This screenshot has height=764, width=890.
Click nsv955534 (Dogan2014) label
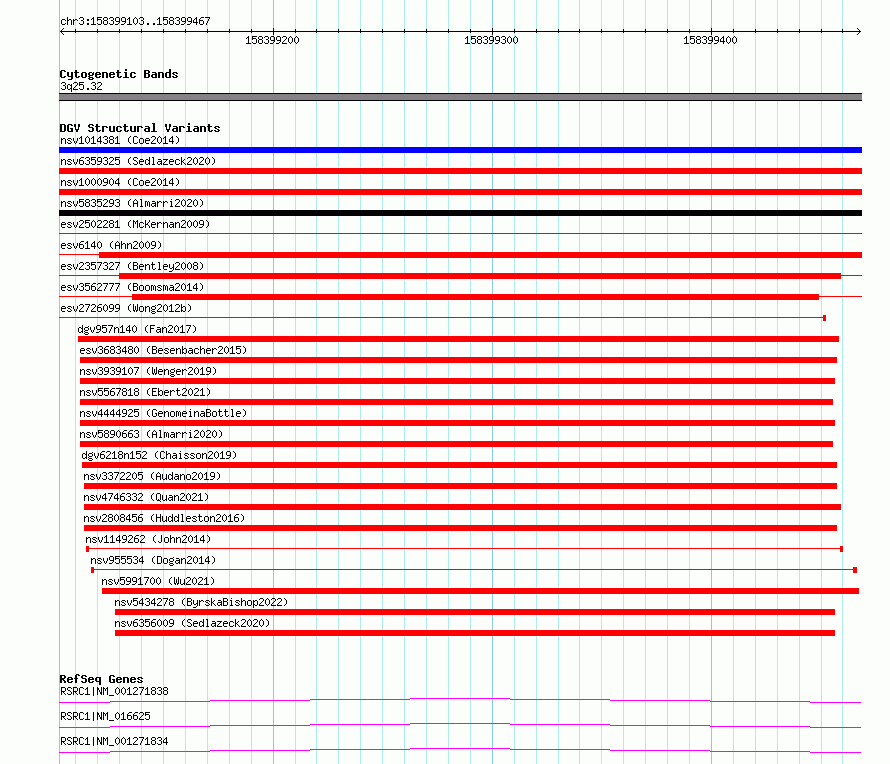click(x=153, y=560)
